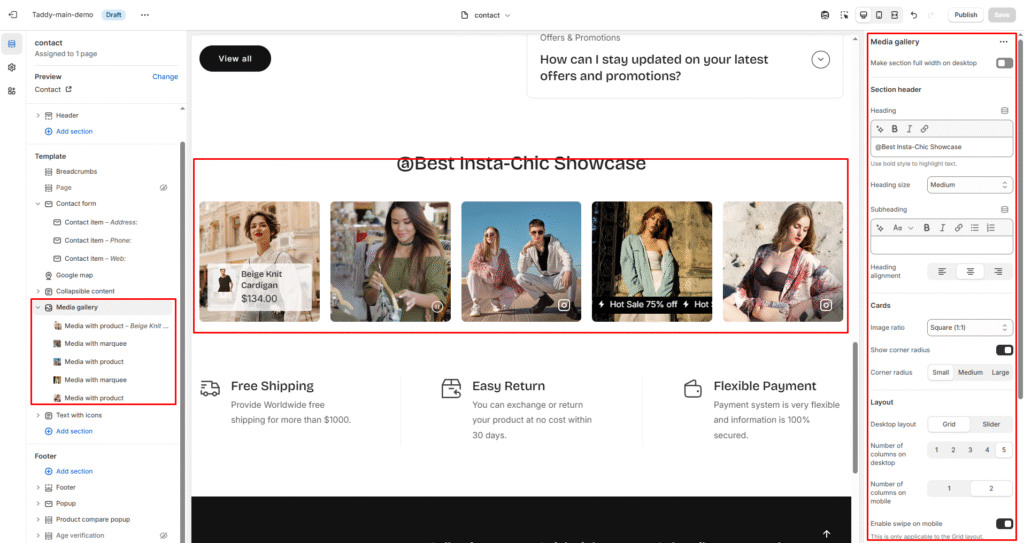Toggle Enable swipe on mobile

point(1003,523)
